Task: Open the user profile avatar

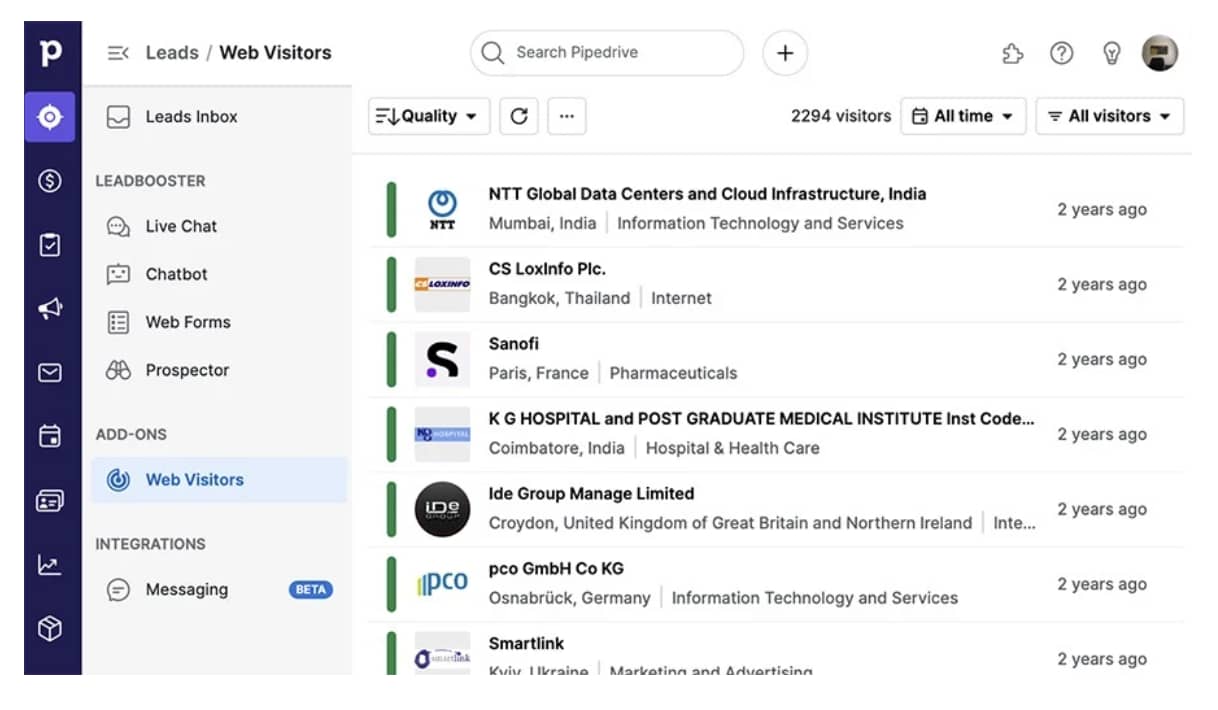Action: [1160, 53]
